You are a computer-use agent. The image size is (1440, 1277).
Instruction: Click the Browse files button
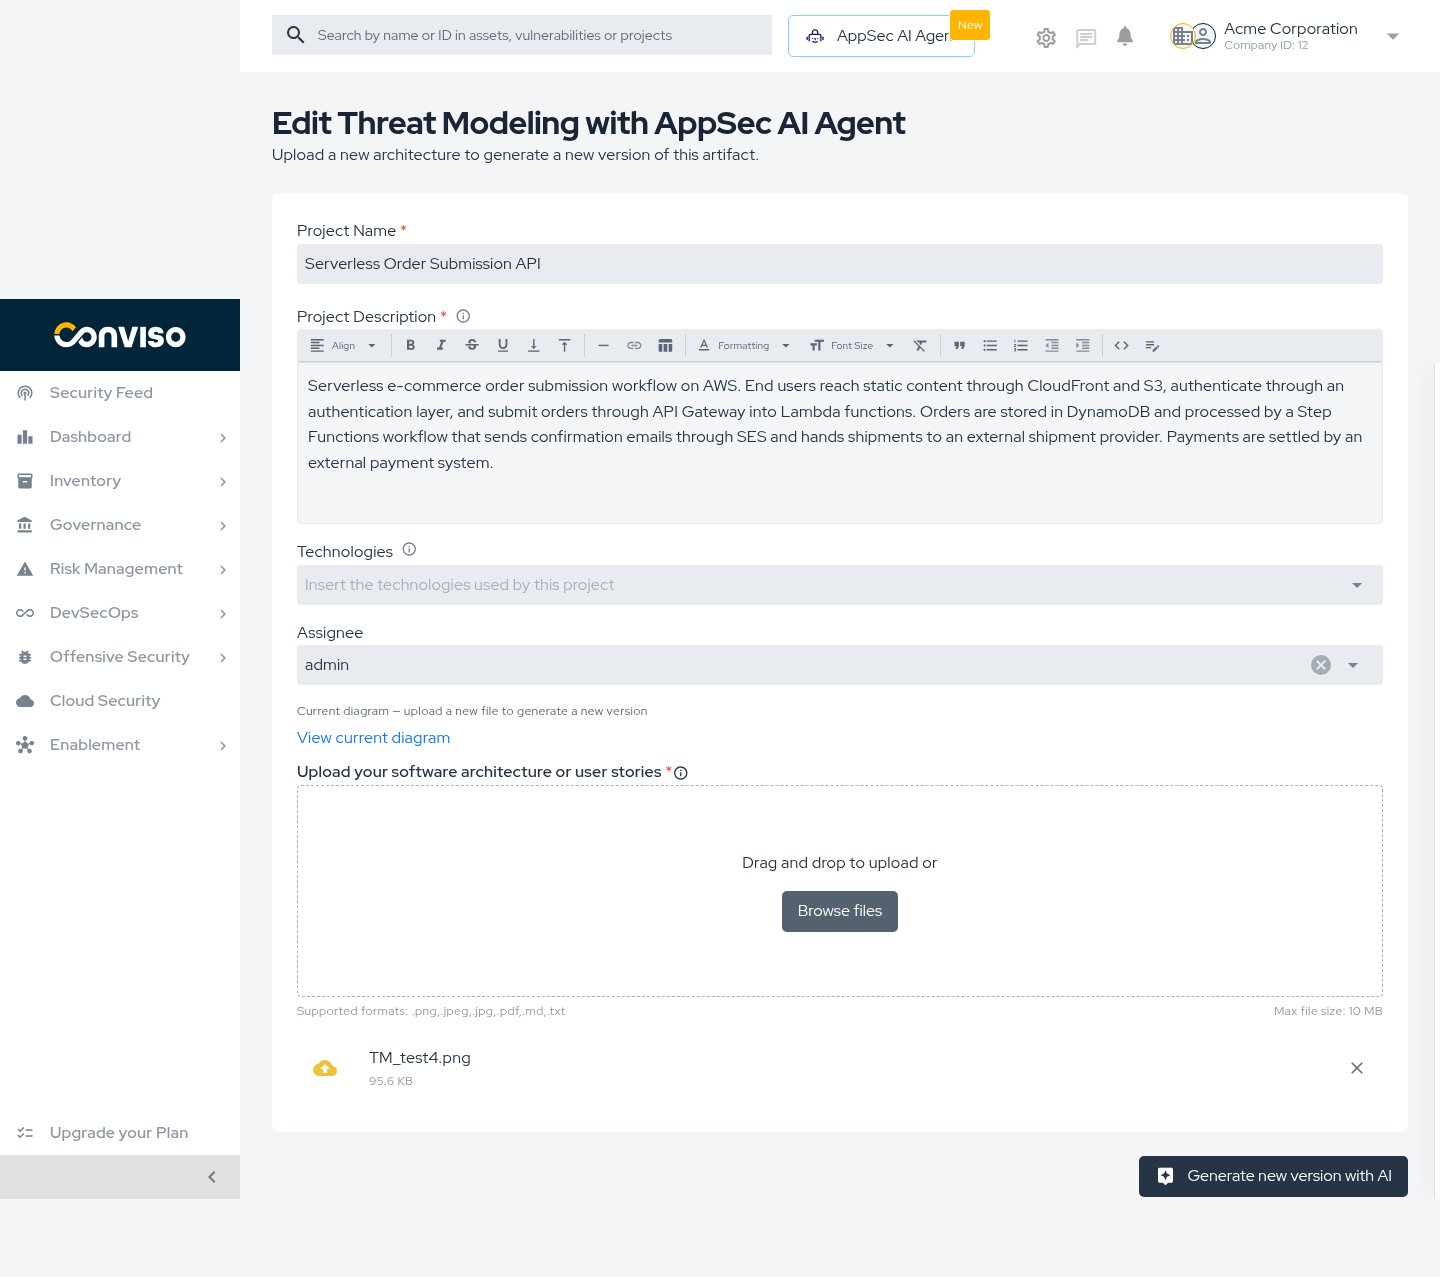pyautogui.click(x=840, y=911)
